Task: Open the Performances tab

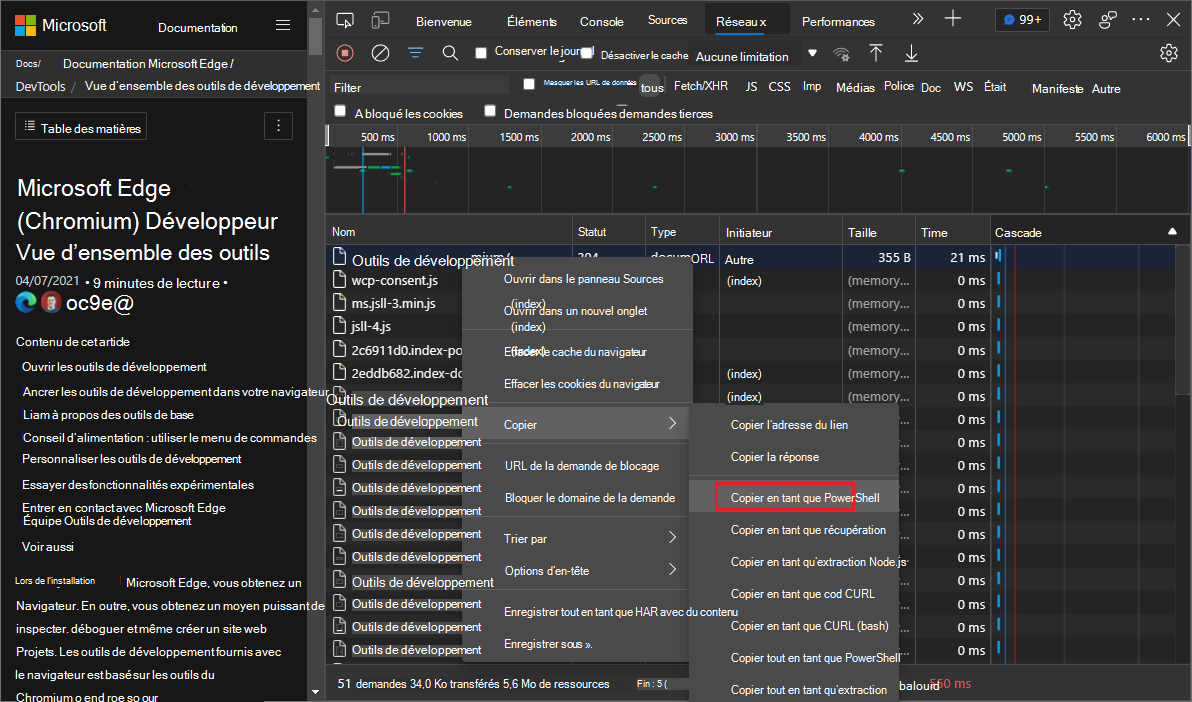Action: pos(838,21)
